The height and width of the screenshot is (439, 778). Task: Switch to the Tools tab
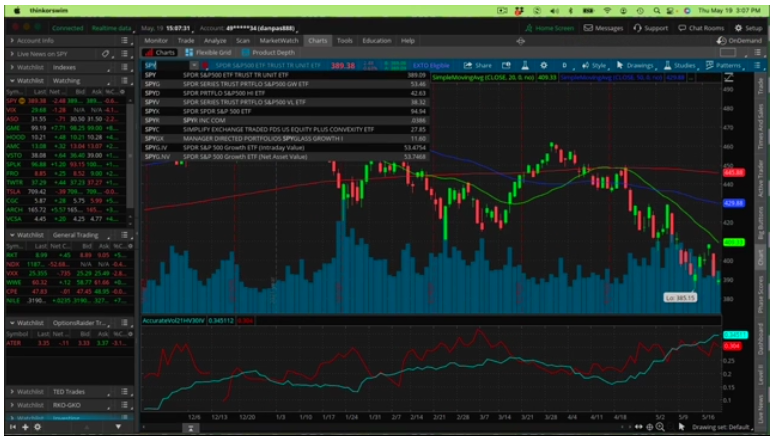point(344,41)
